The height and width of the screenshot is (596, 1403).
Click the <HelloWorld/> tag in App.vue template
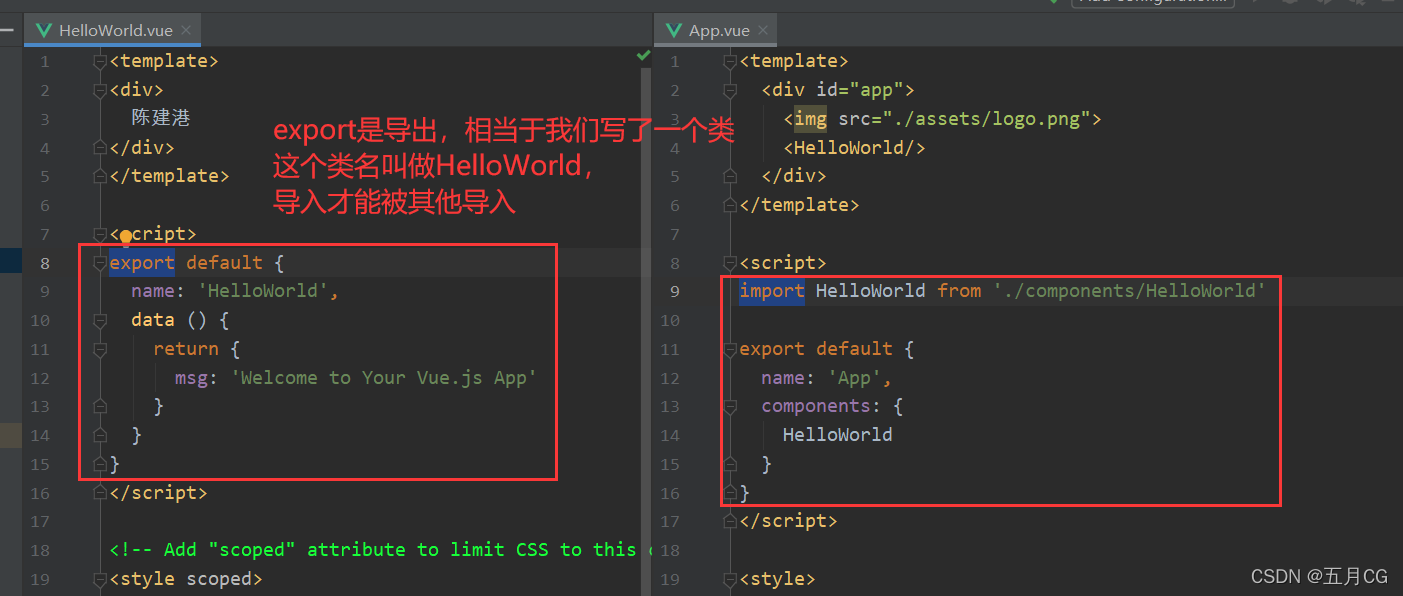pyautogui.click(x=854, y=148)
